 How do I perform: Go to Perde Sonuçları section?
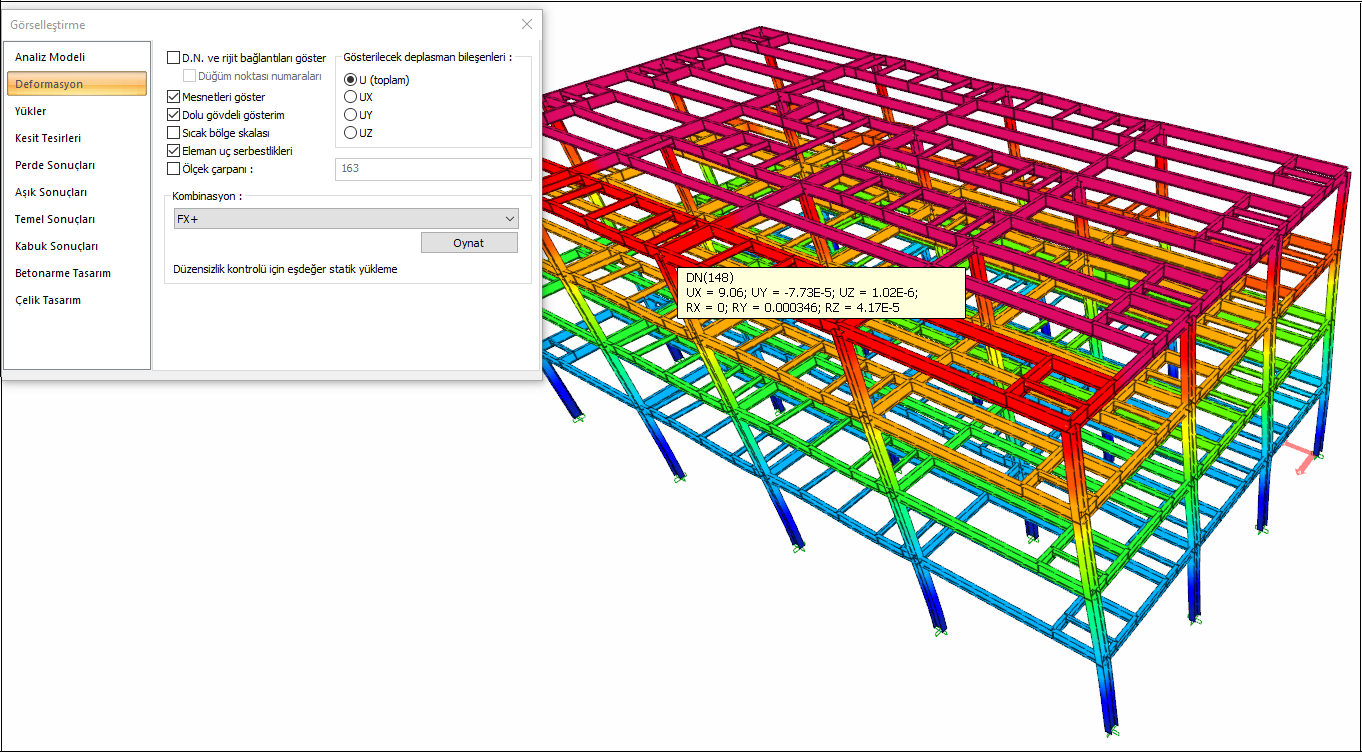[x=55, y=165]
